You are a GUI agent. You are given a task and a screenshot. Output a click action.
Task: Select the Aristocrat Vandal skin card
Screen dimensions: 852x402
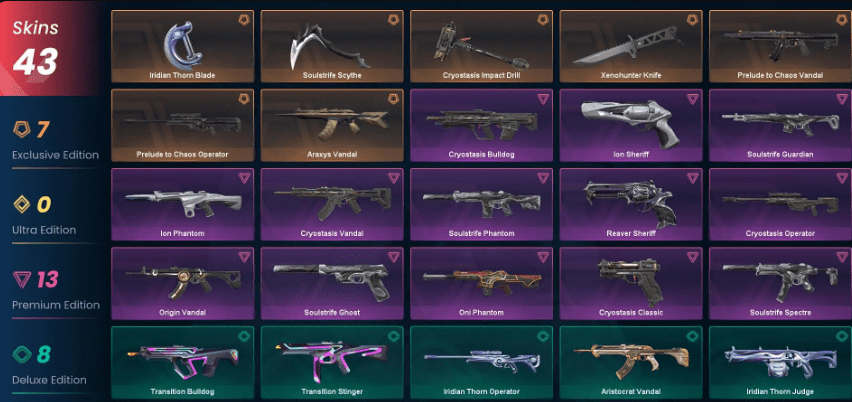(631, 362)
